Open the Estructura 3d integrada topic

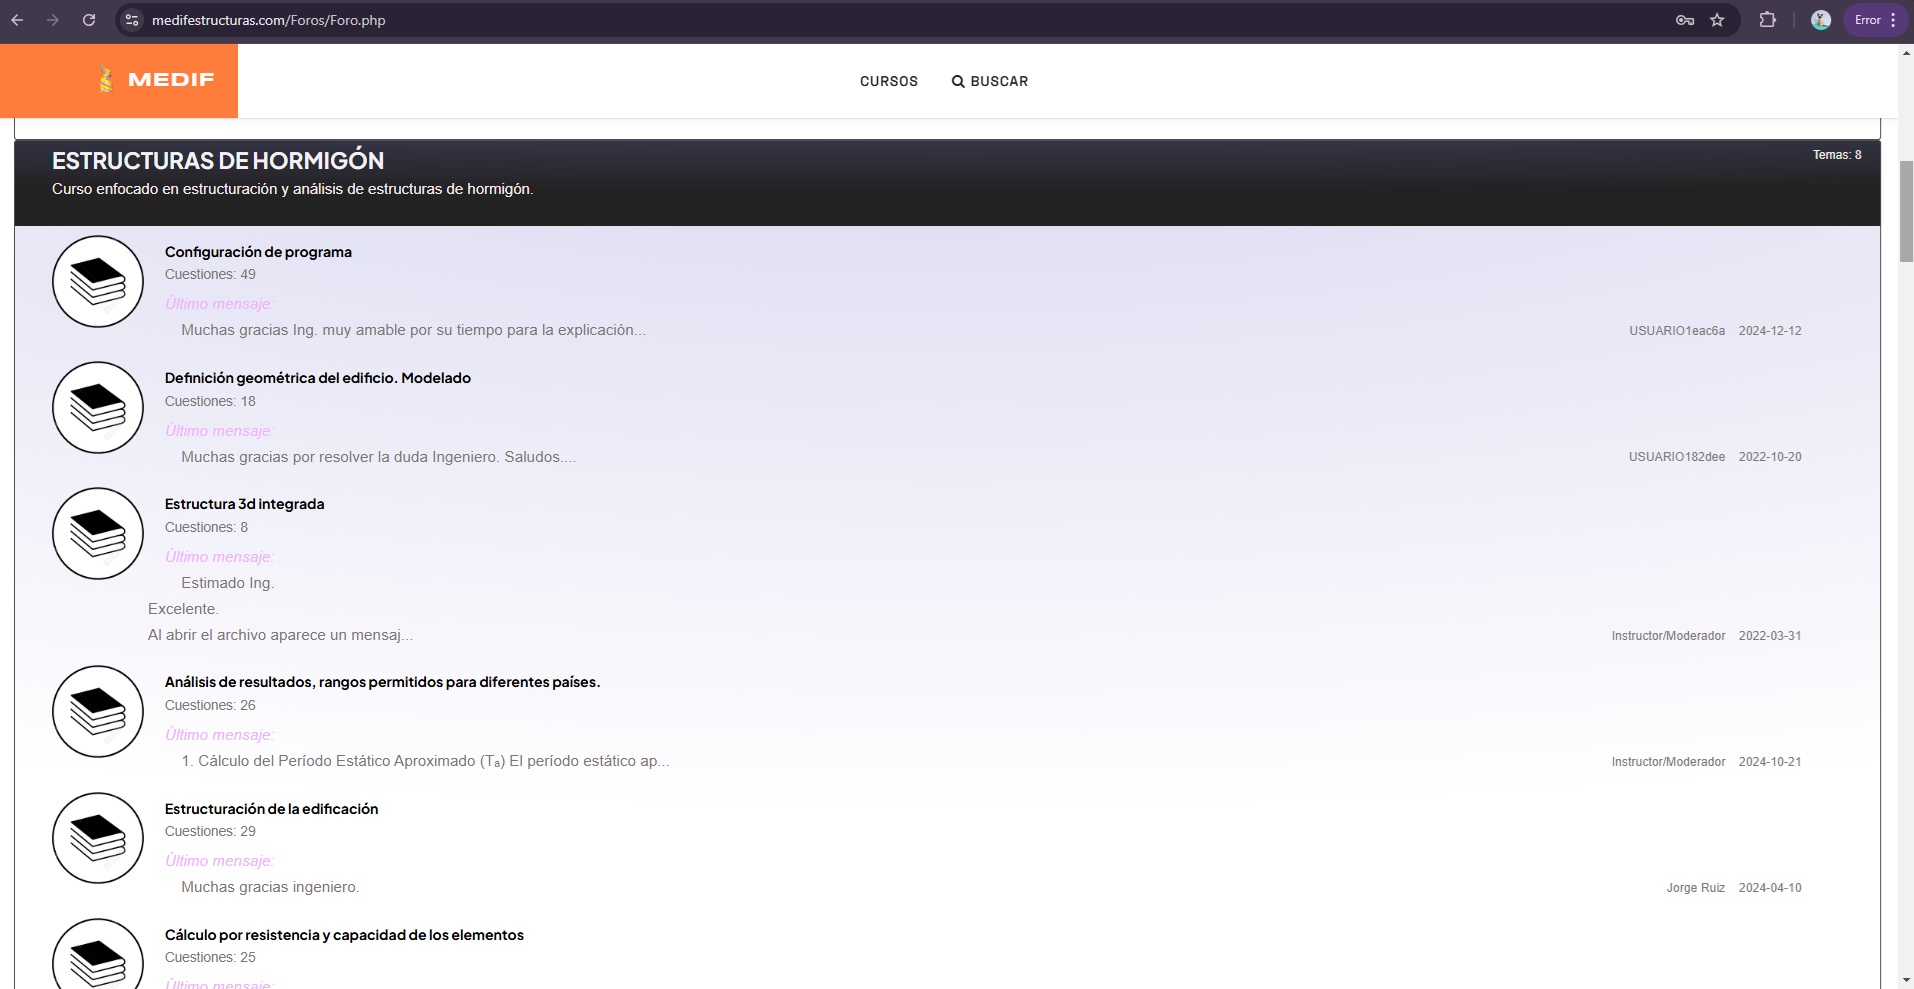(244, 504)
